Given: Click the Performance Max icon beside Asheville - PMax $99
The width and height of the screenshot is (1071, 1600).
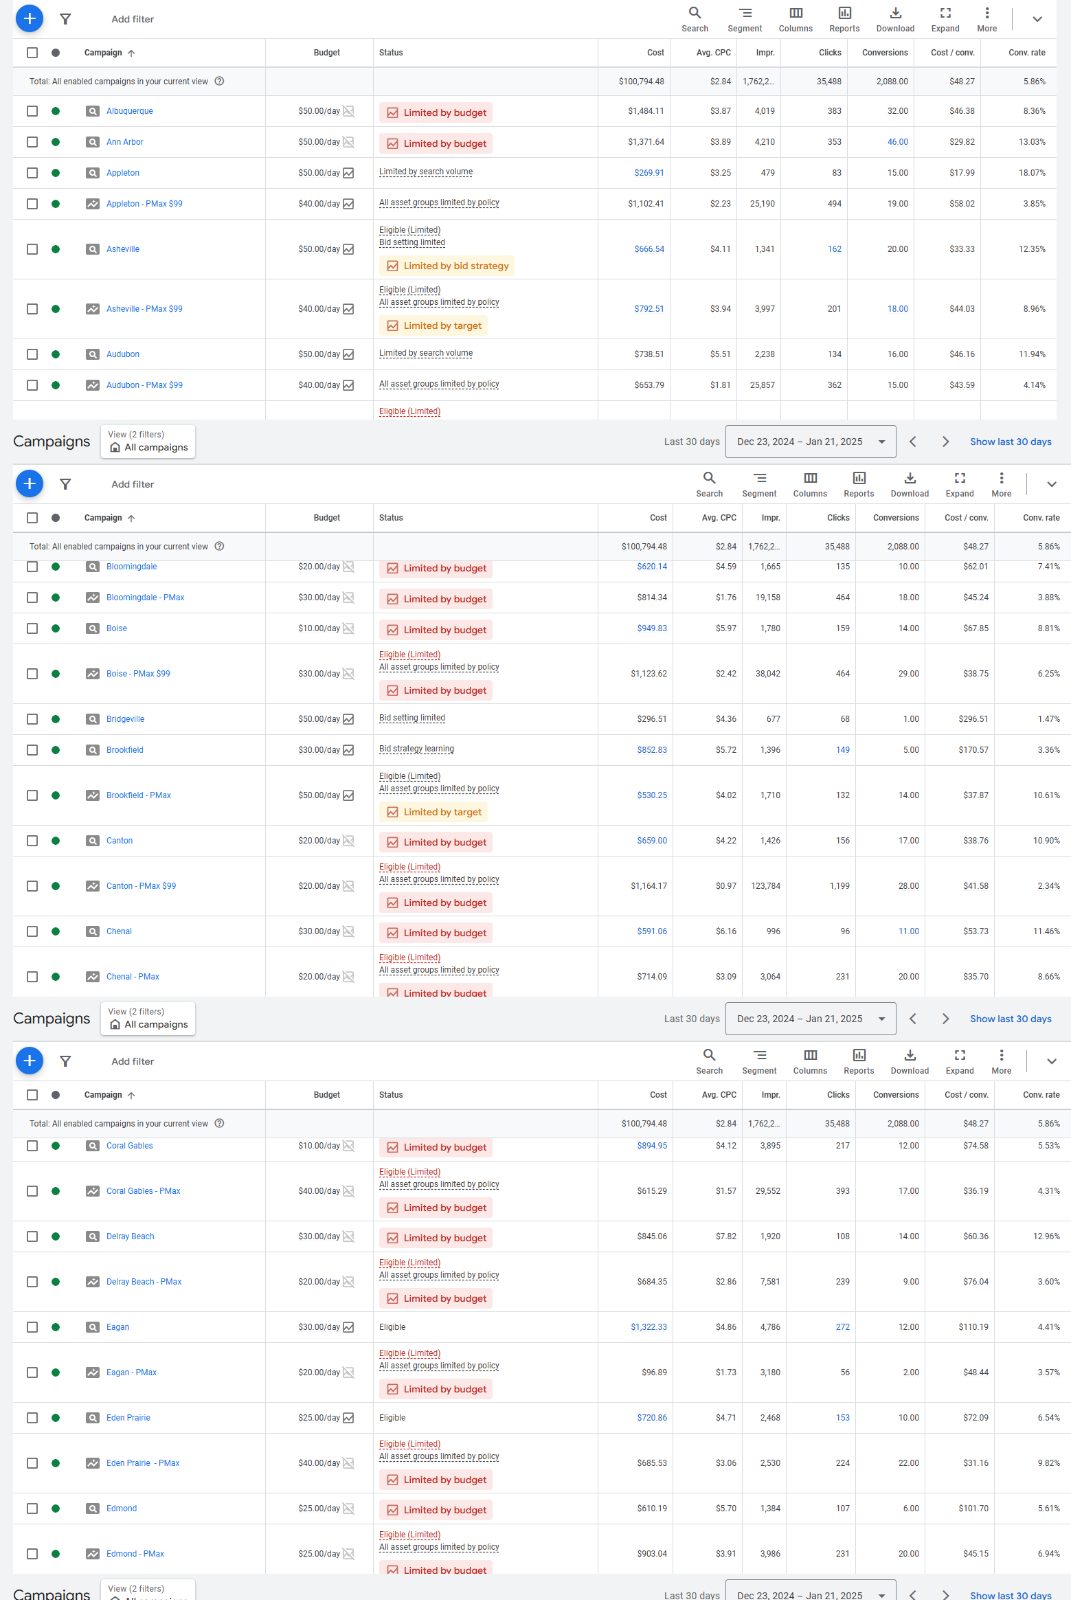Looking at the screenshot, I should pyautogui.click(x=92, y=309).
